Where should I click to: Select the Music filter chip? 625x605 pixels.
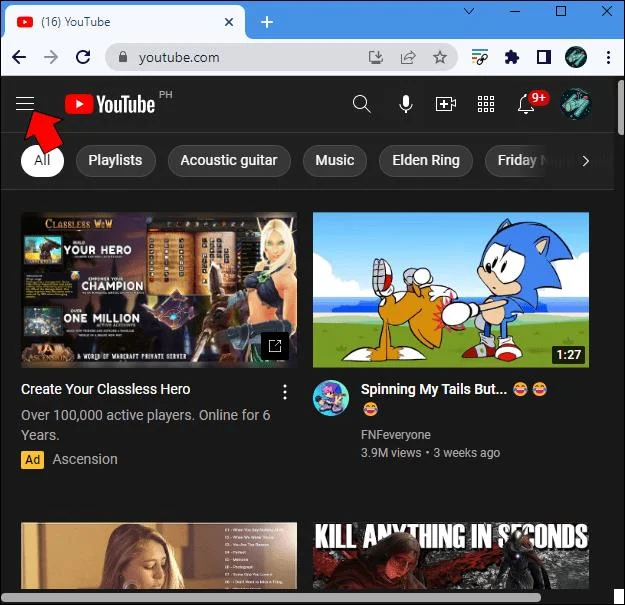click(x=334, y=161)
